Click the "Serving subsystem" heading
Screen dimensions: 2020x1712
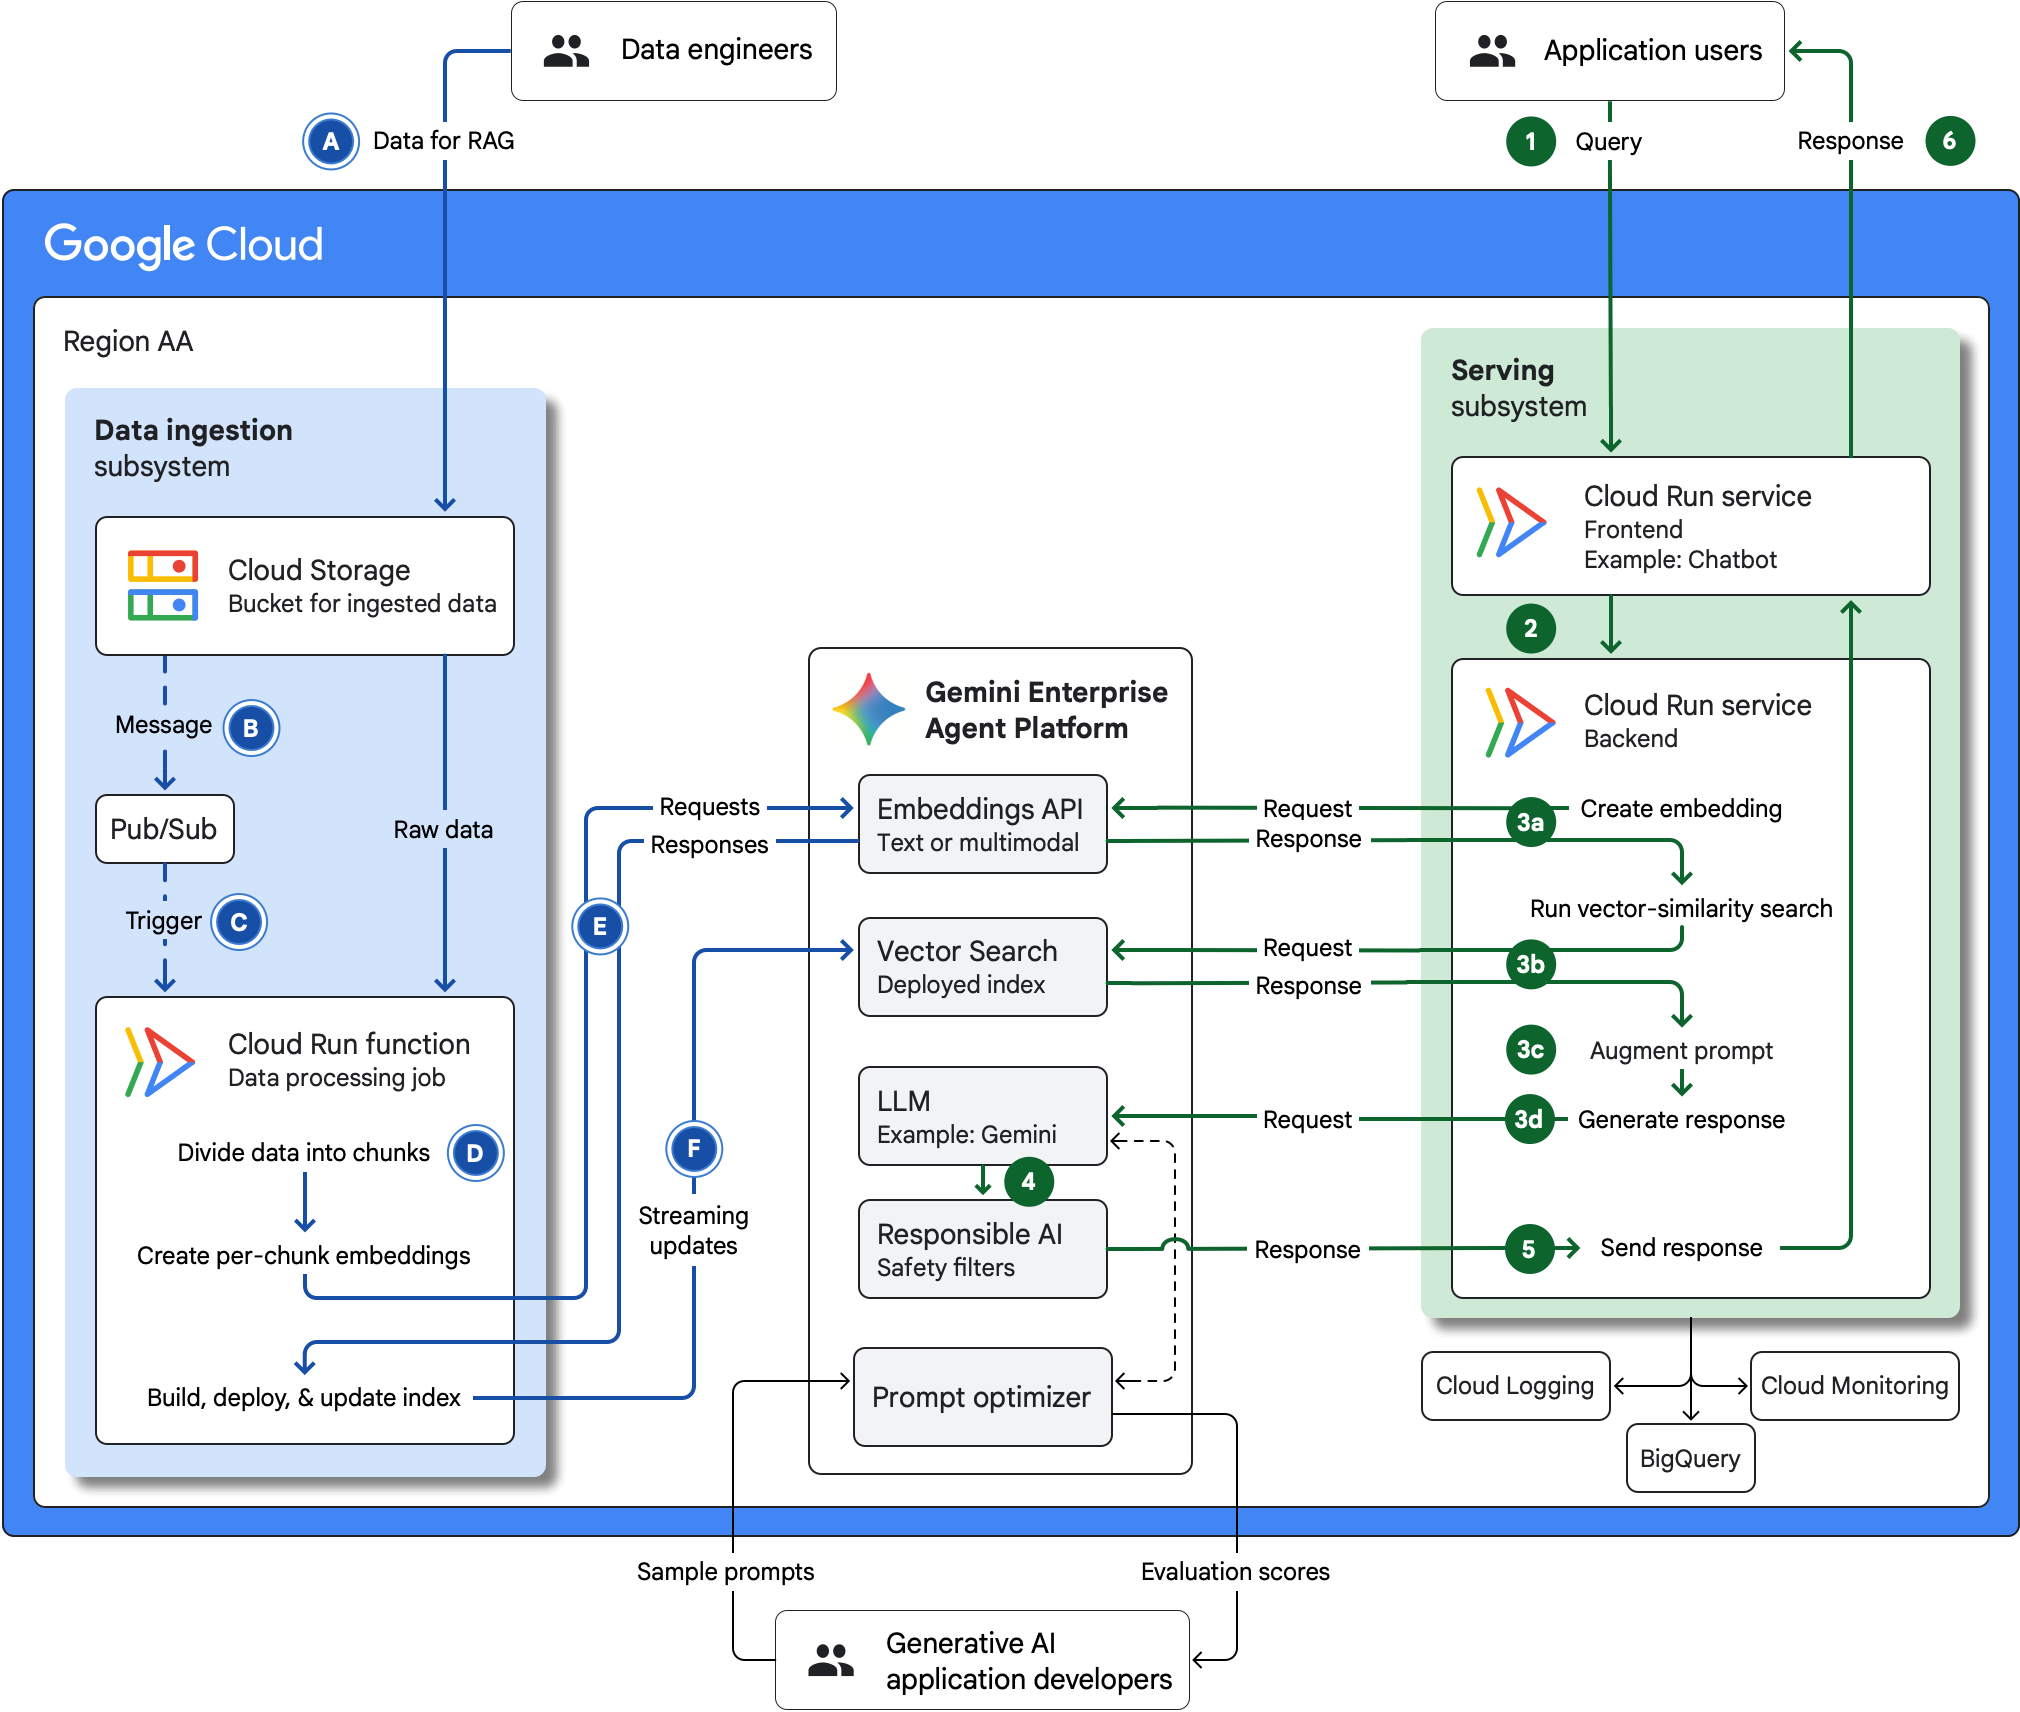click(x=1519, y=388)
